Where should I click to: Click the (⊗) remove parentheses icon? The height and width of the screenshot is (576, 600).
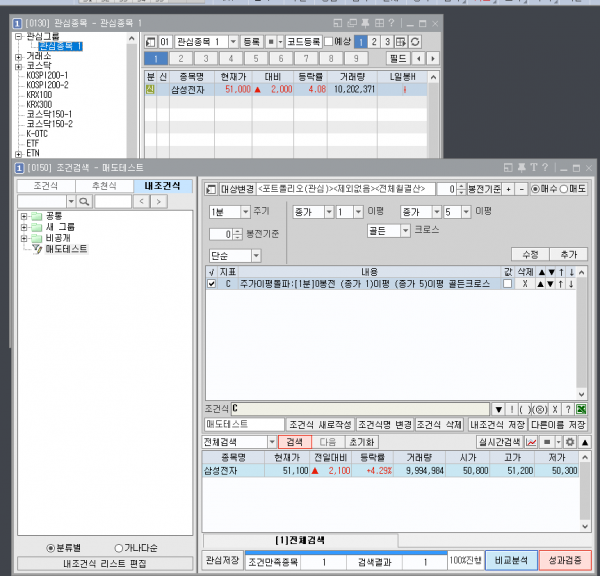(540, 410)
